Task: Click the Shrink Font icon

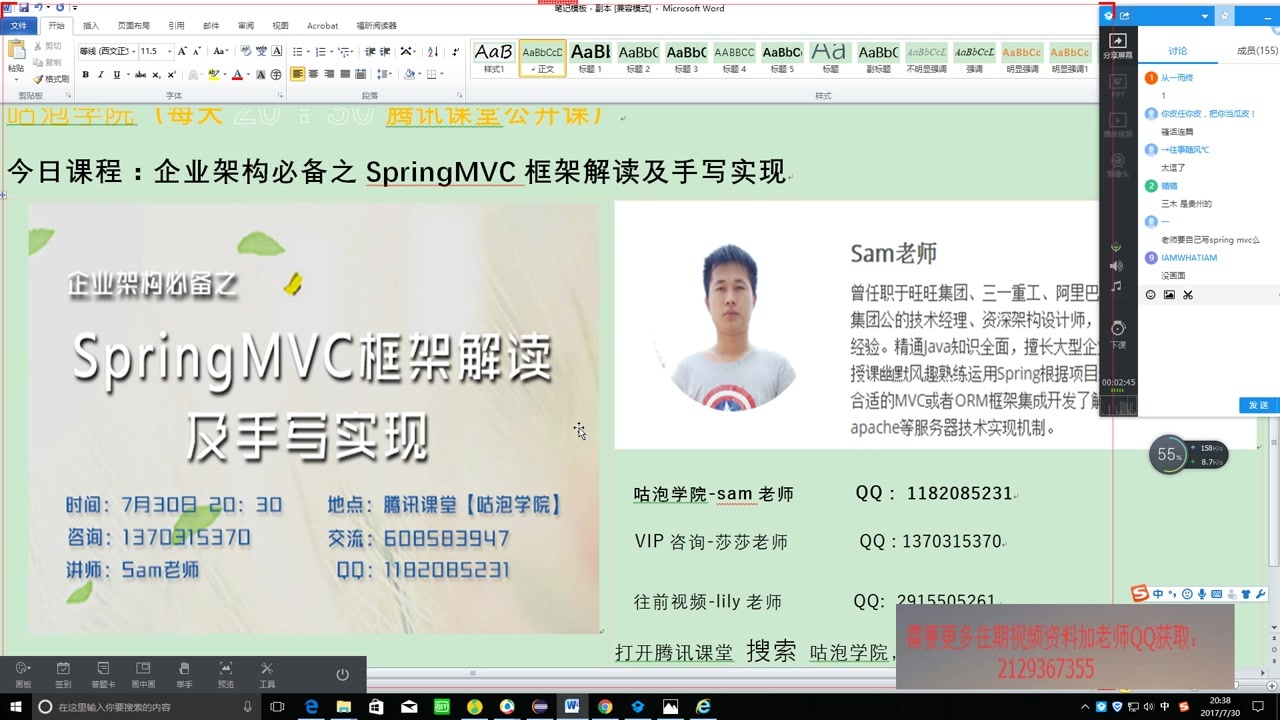Action: pyautogui.click(x=197, y=51)
